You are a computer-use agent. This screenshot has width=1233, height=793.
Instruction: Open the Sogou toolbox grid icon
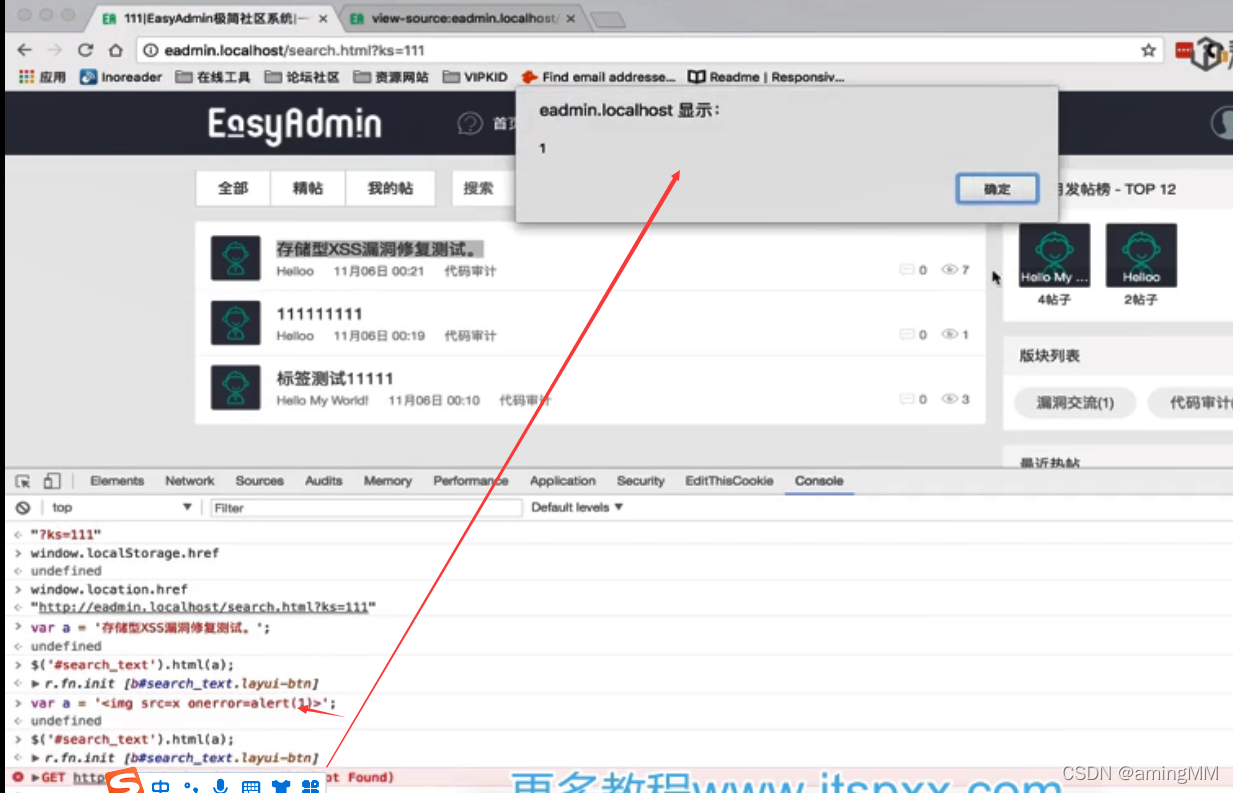click(310, 787)
